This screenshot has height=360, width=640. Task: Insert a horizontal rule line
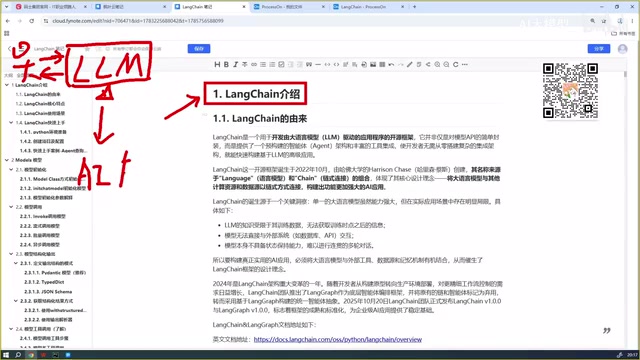[318, 64]
